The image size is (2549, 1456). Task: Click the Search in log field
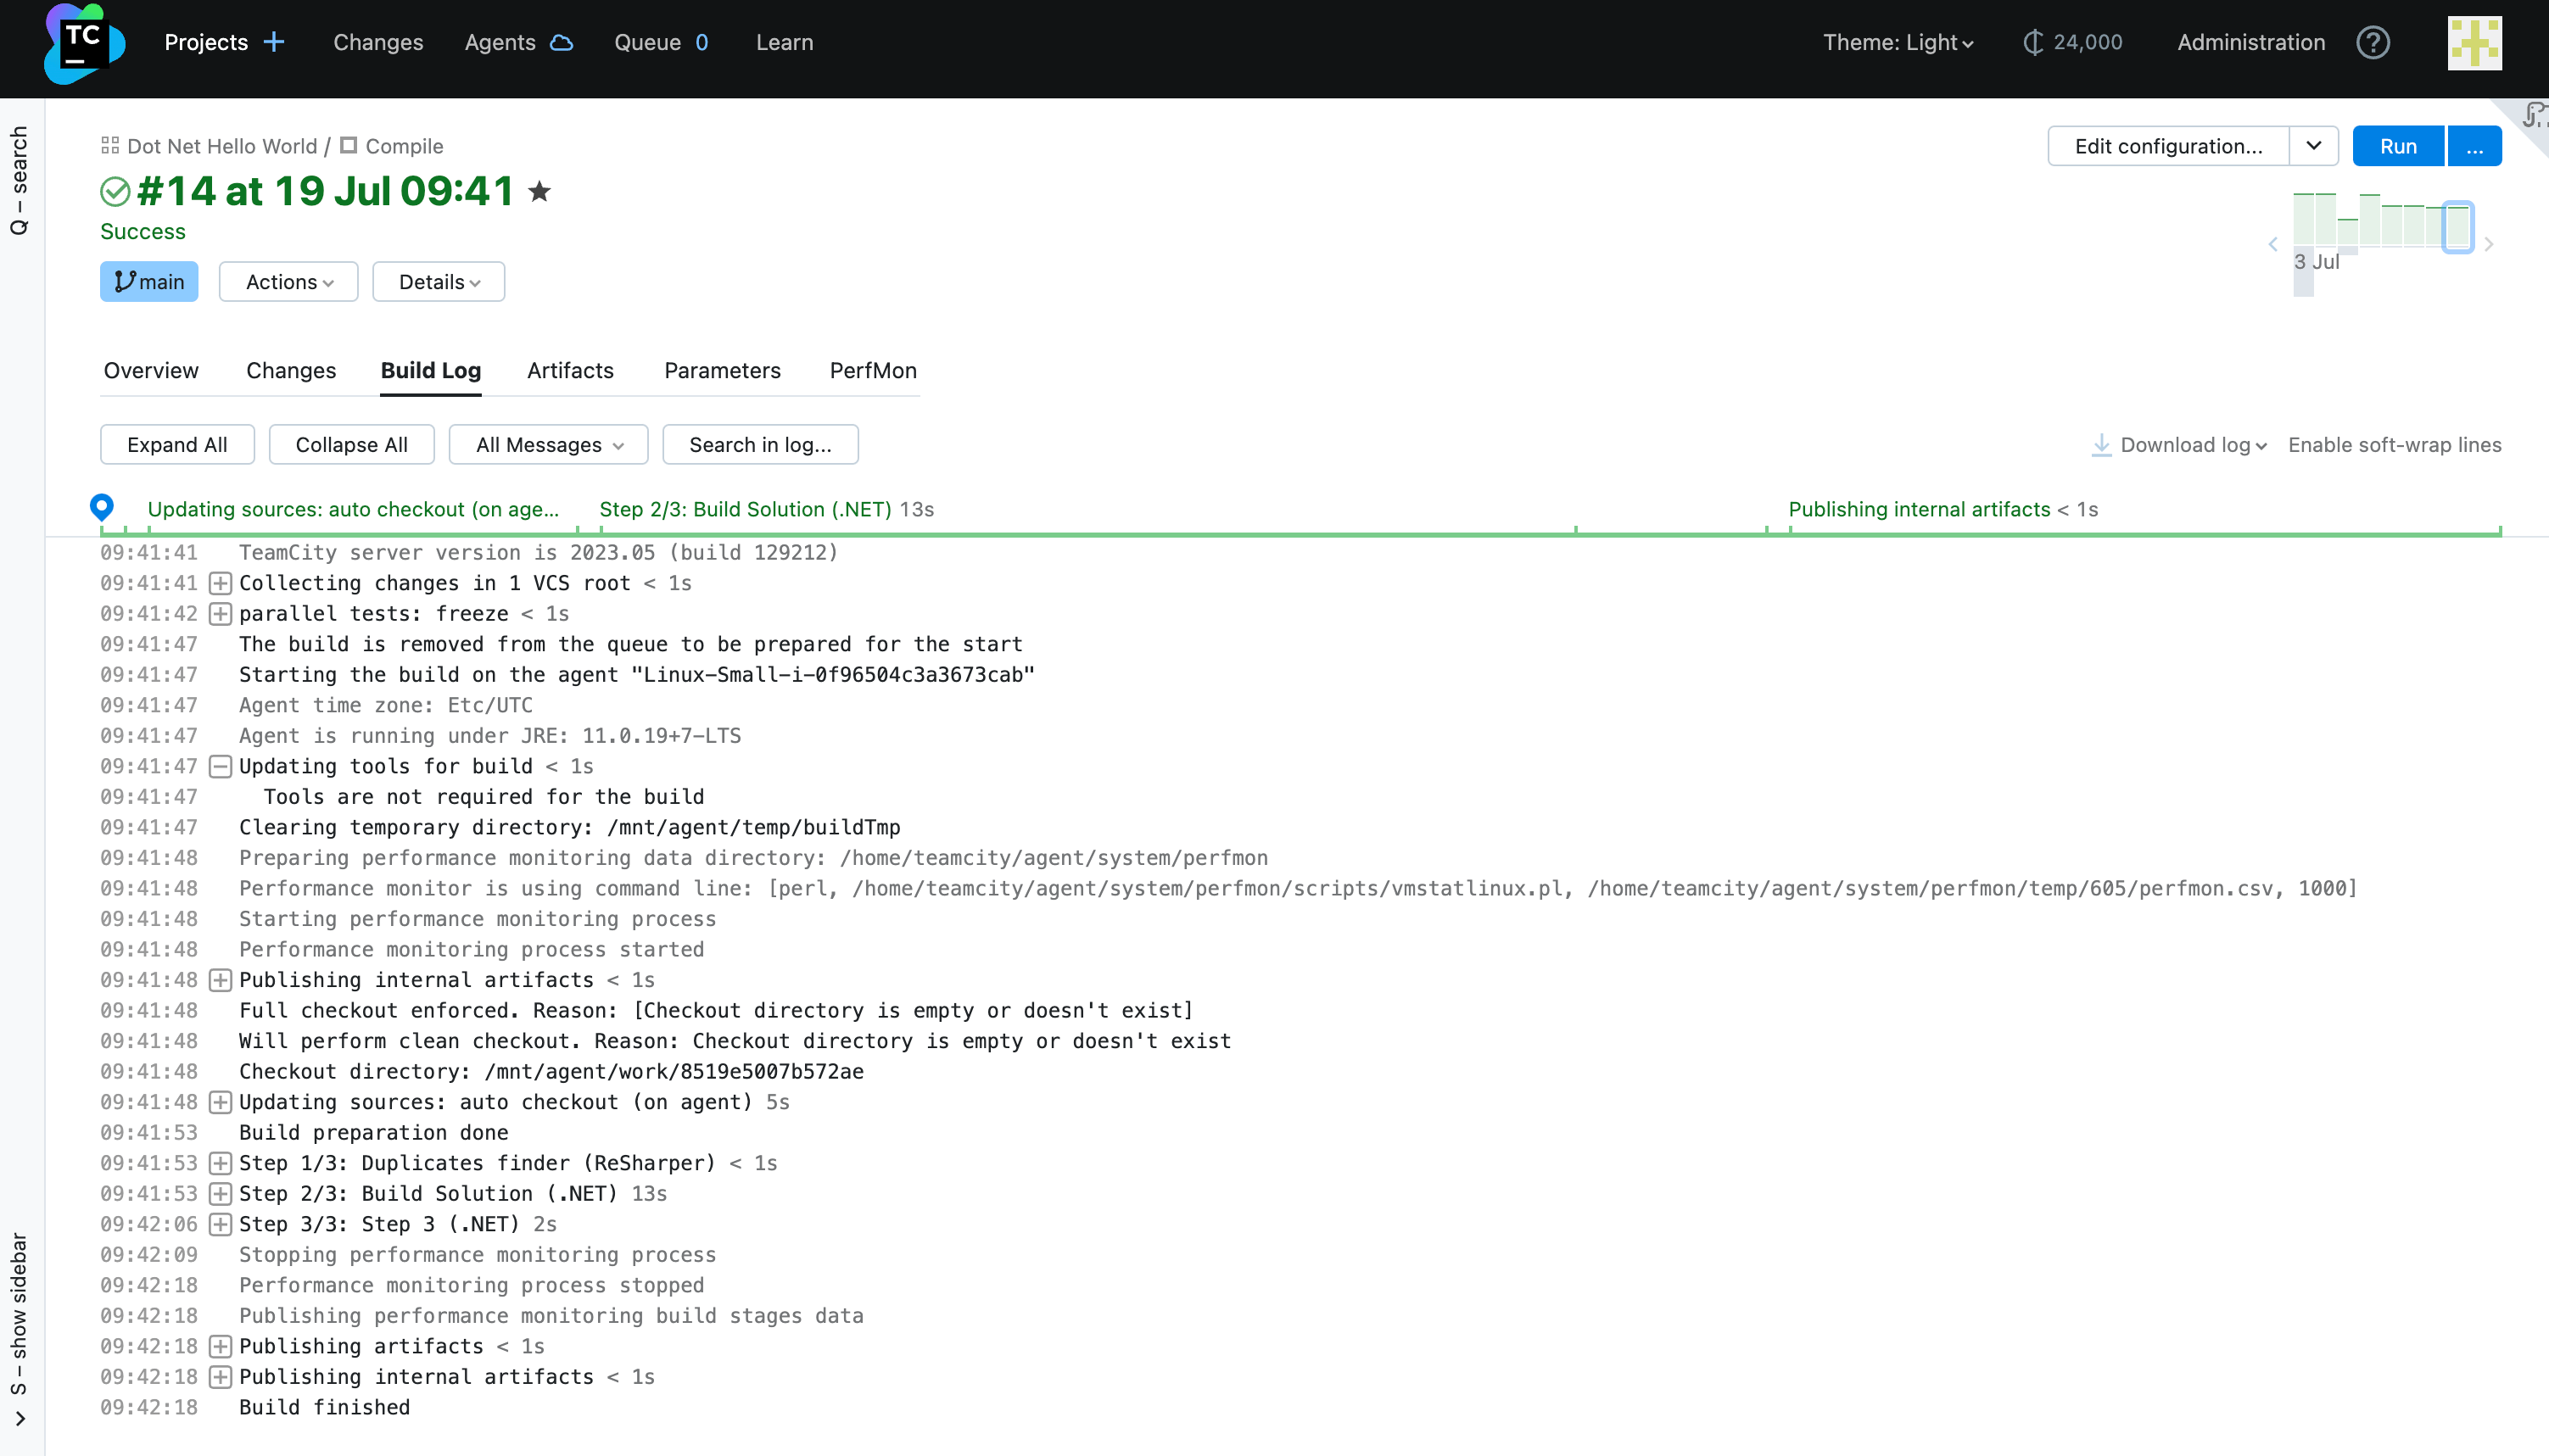760,445
